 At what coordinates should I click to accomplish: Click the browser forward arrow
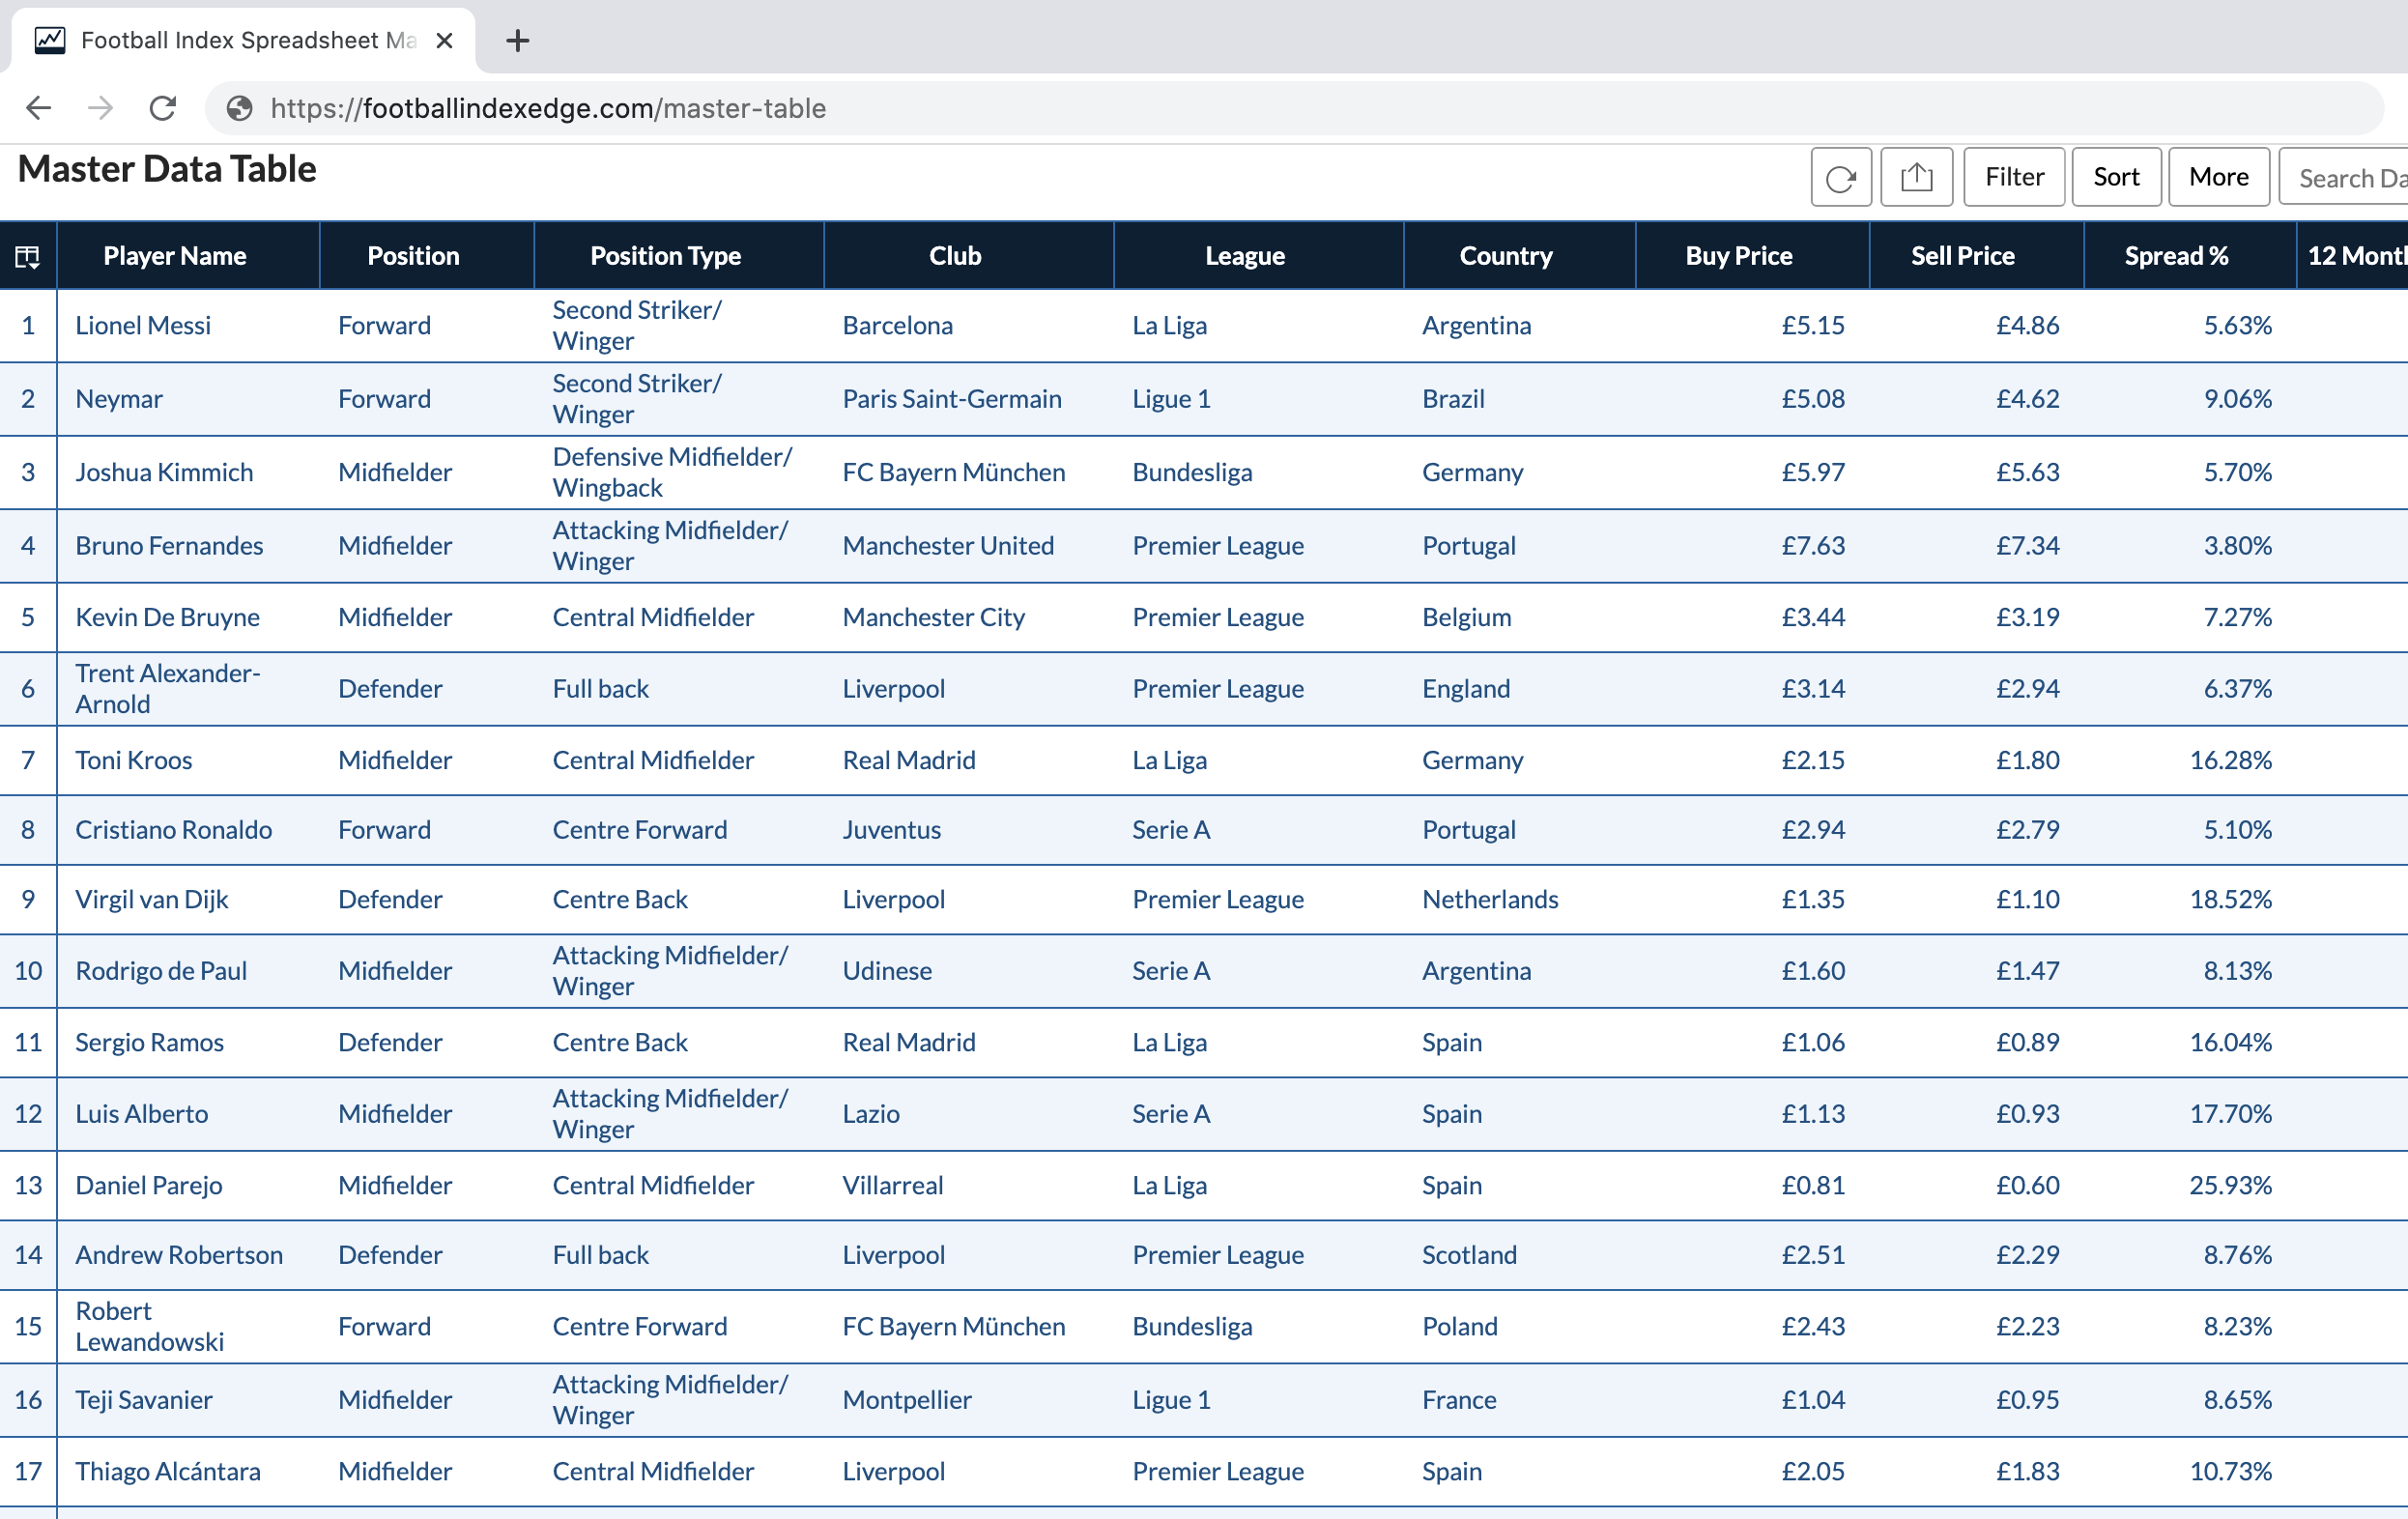pos(100,108)
